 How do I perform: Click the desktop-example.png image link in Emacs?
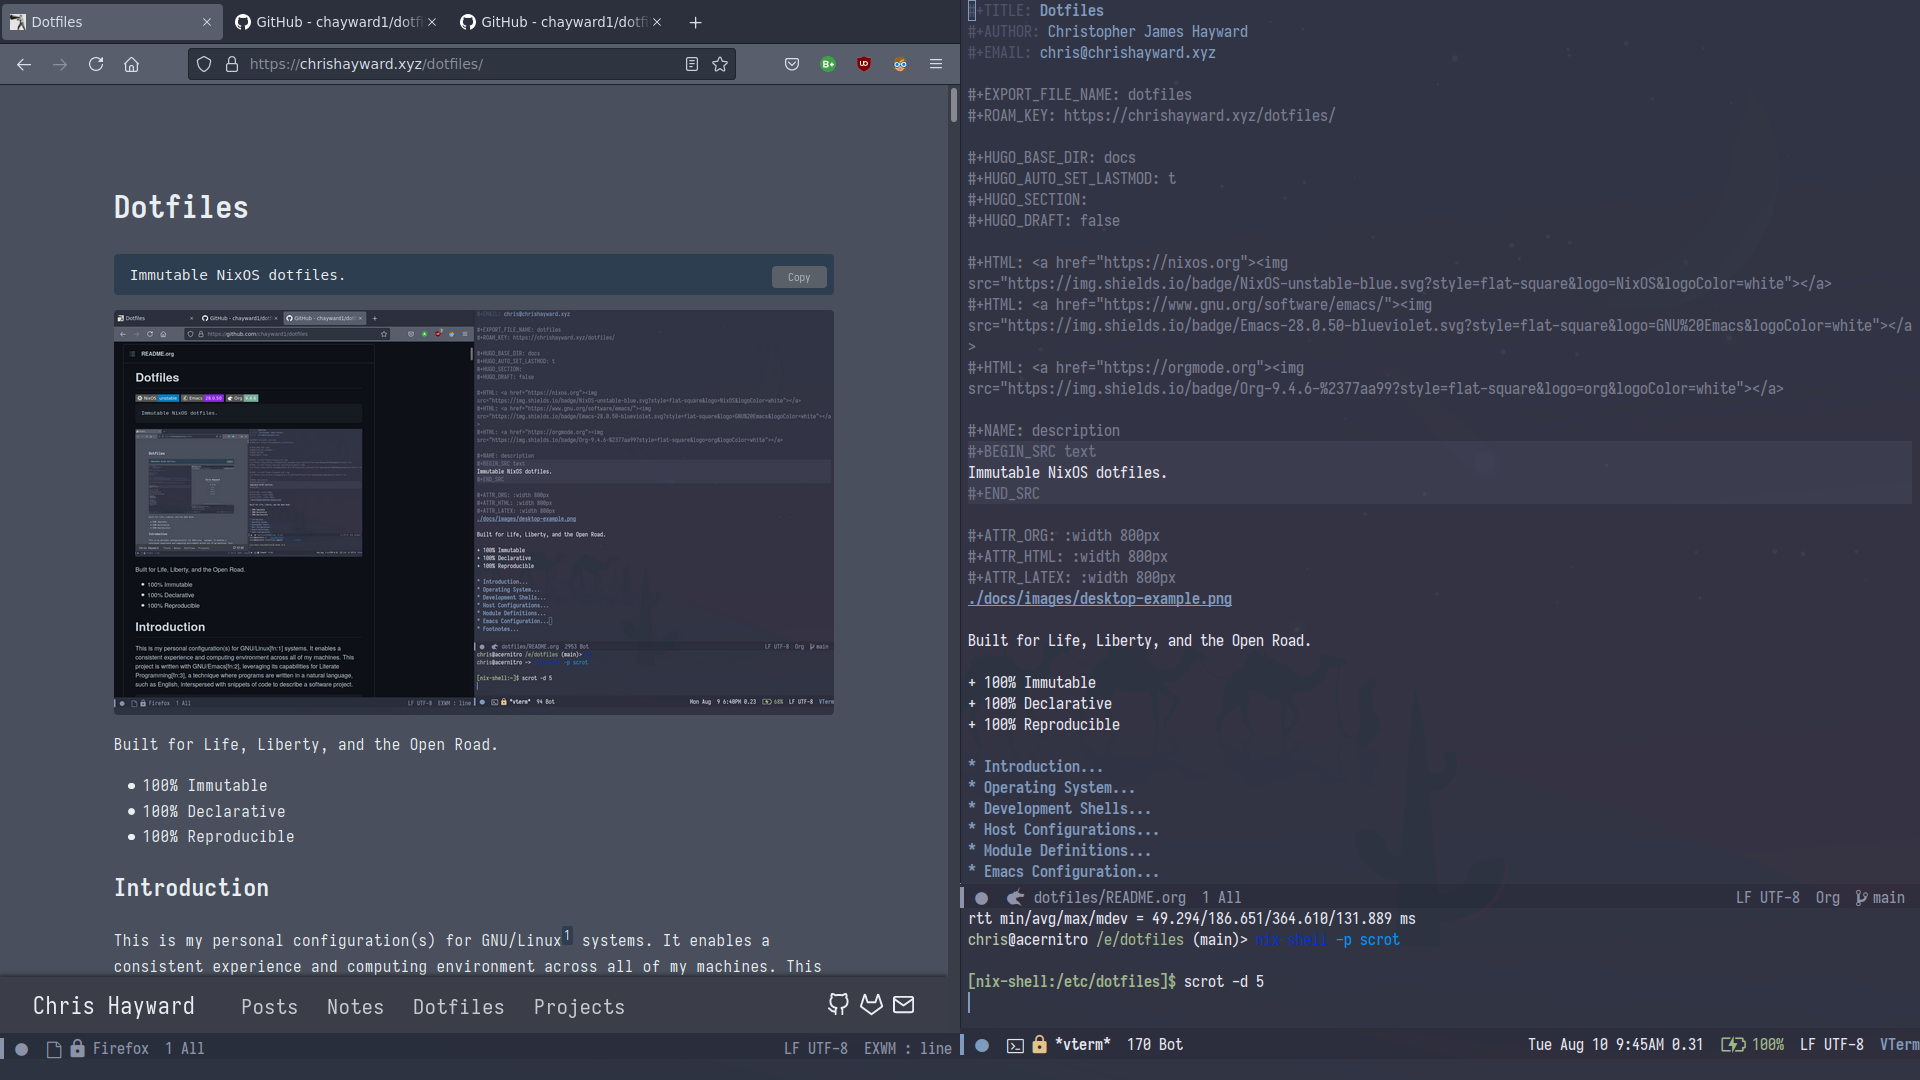coord(1100,599)
